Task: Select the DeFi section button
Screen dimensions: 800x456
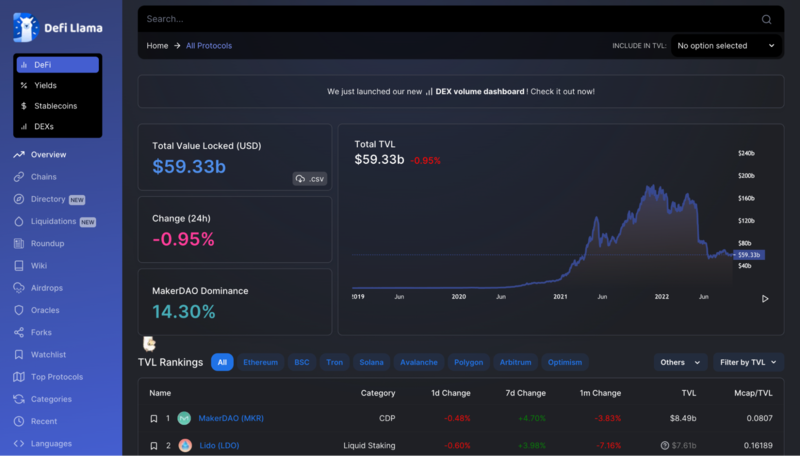Action: click(x=58, y=65)
